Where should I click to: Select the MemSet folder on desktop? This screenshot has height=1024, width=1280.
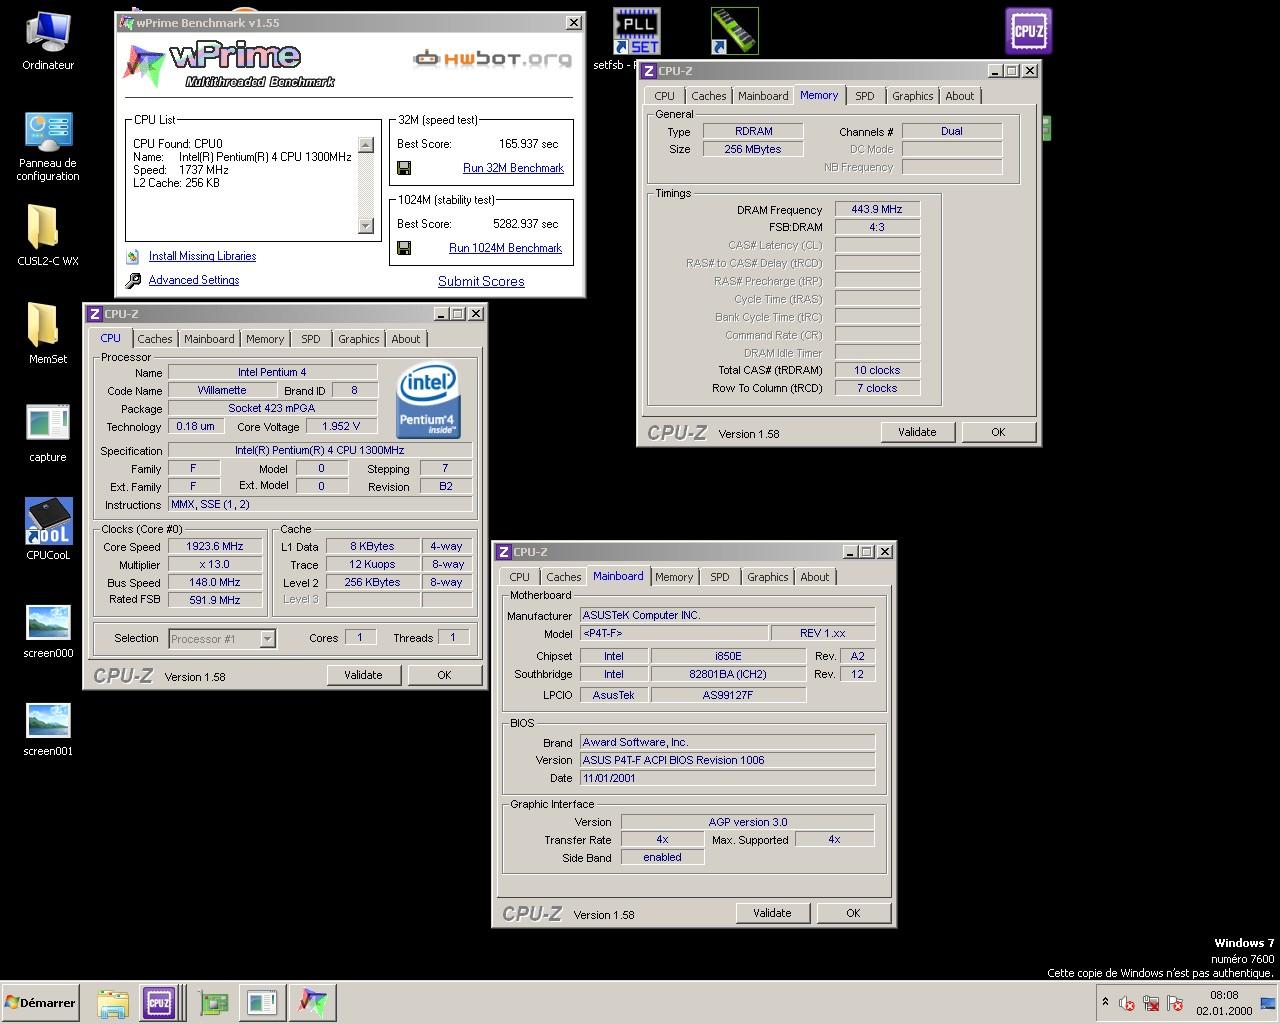pyautogui.click(x=48, y=333)
